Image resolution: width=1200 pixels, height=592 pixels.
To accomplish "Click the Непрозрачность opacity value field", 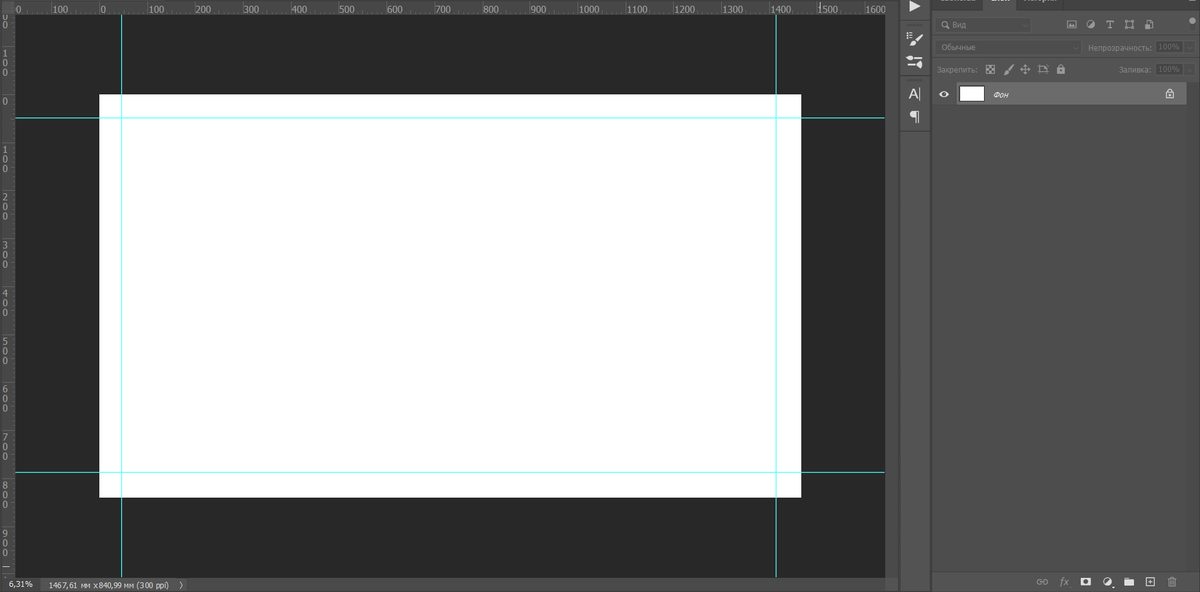I will click(x=1168, y=47).
